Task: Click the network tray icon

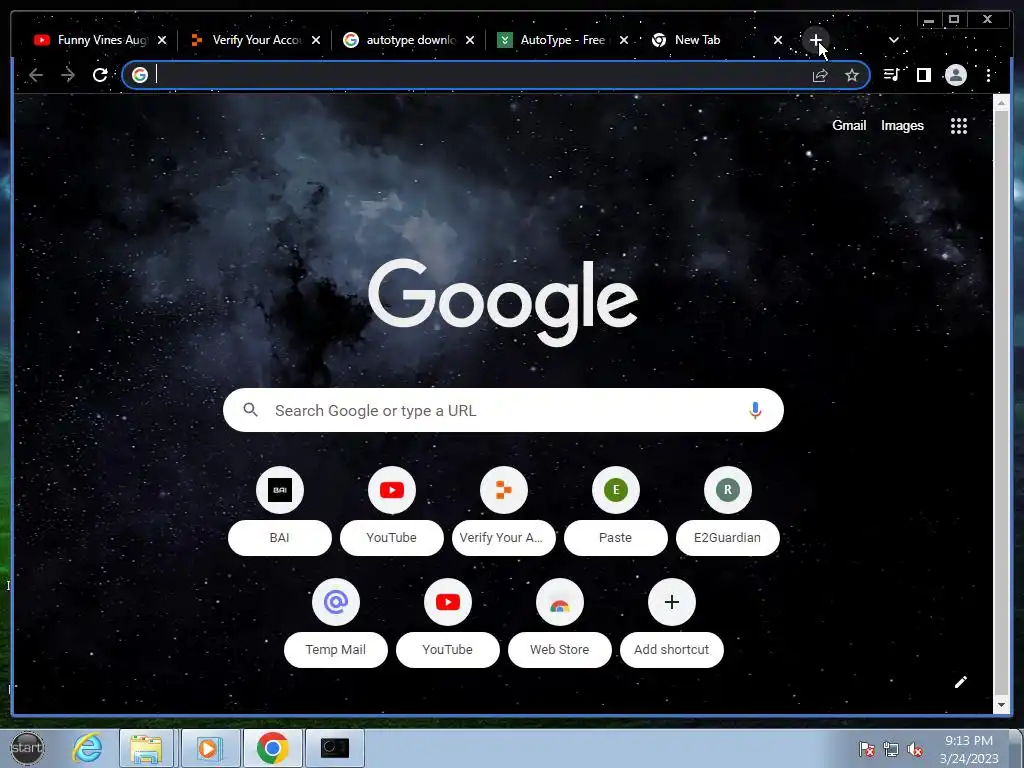Action: coord(891,750)
